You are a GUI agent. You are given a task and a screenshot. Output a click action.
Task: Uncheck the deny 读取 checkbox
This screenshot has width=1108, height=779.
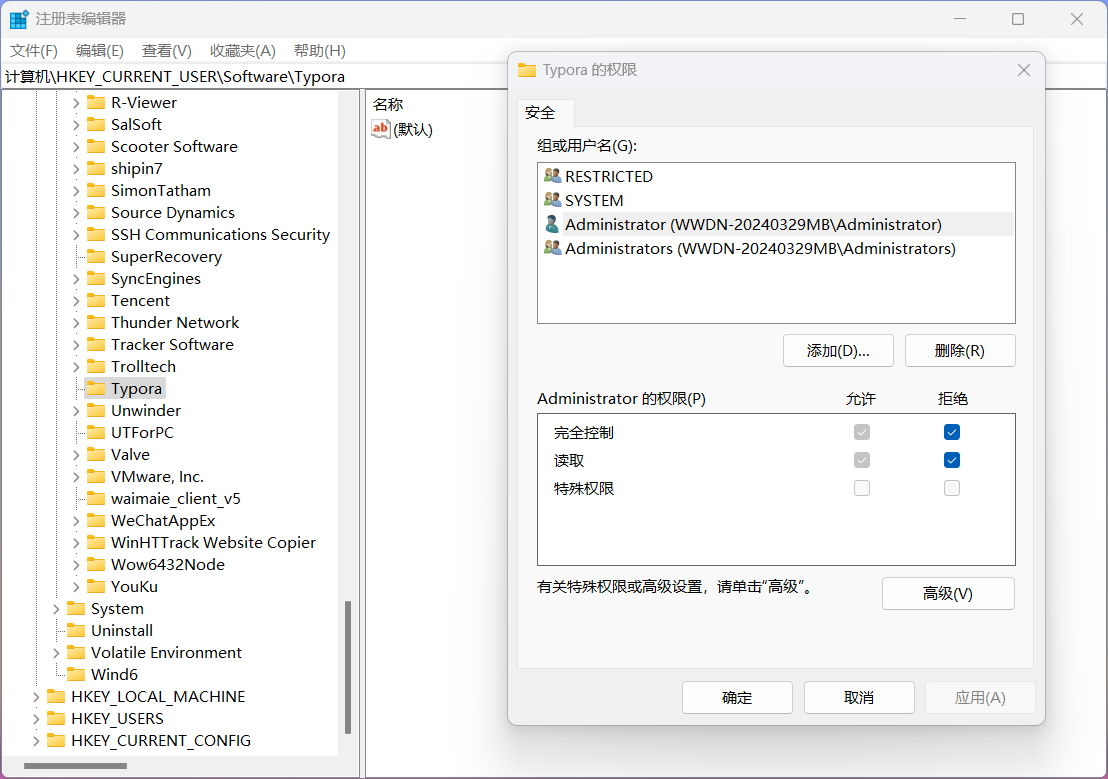click(952, 460)
